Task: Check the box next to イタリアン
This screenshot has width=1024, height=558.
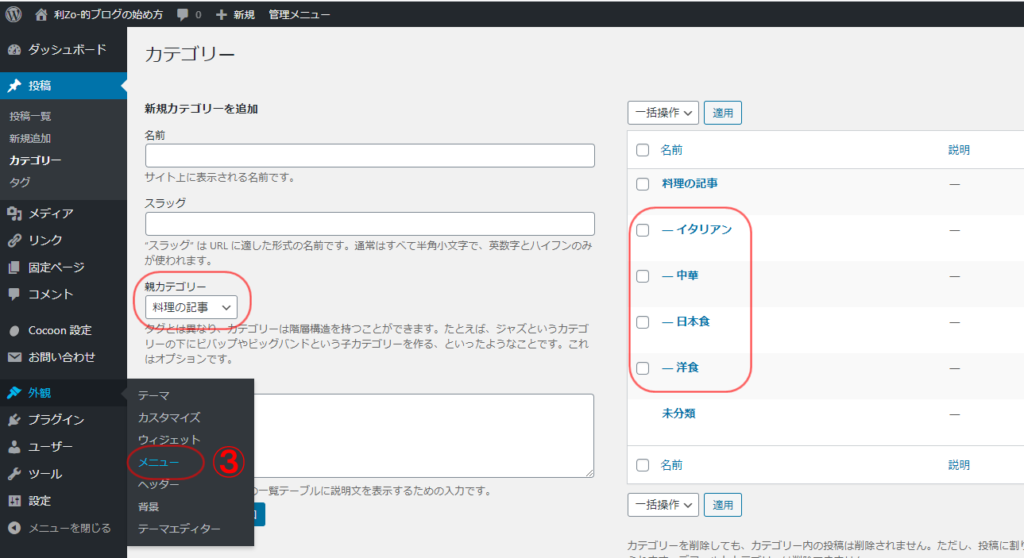Action: coord(643,230)
